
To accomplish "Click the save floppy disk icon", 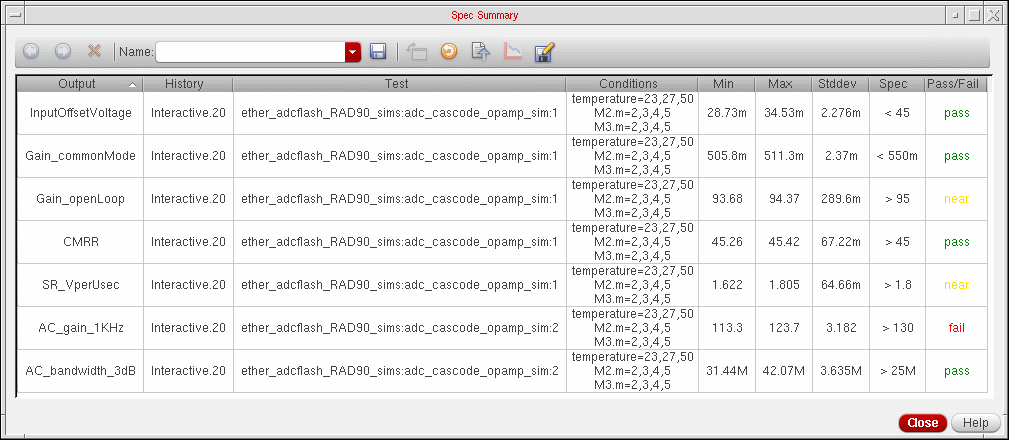I will point(378,51).
